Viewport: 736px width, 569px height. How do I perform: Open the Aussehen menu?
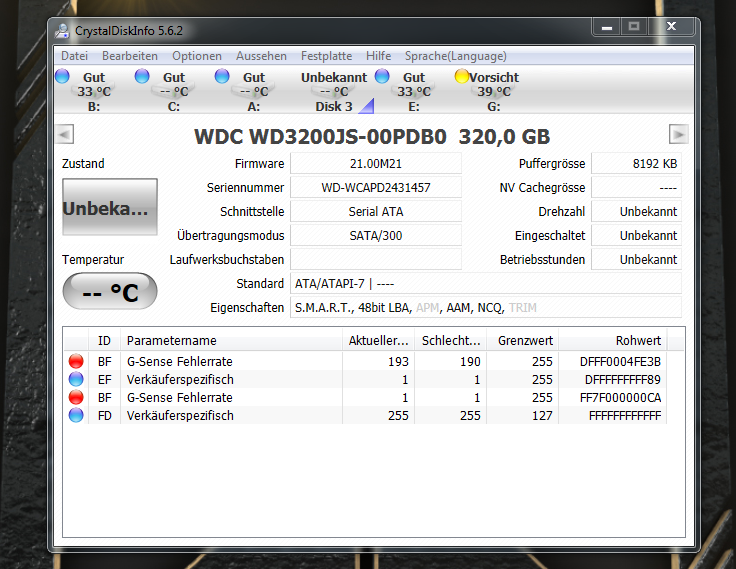[261, 56]
